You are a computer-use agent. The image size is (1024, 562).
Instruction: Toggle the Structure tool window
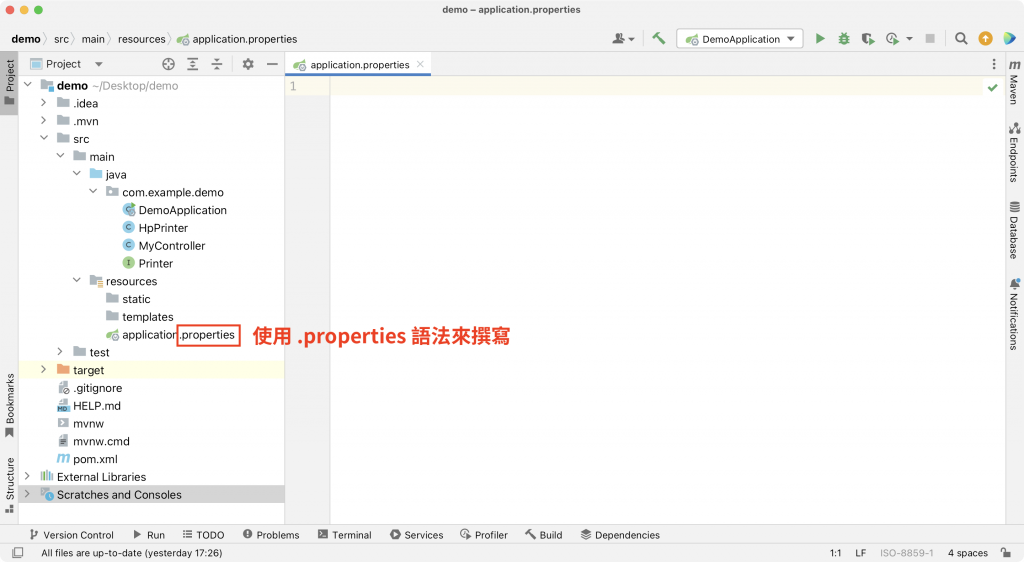[x=10, y=485]
